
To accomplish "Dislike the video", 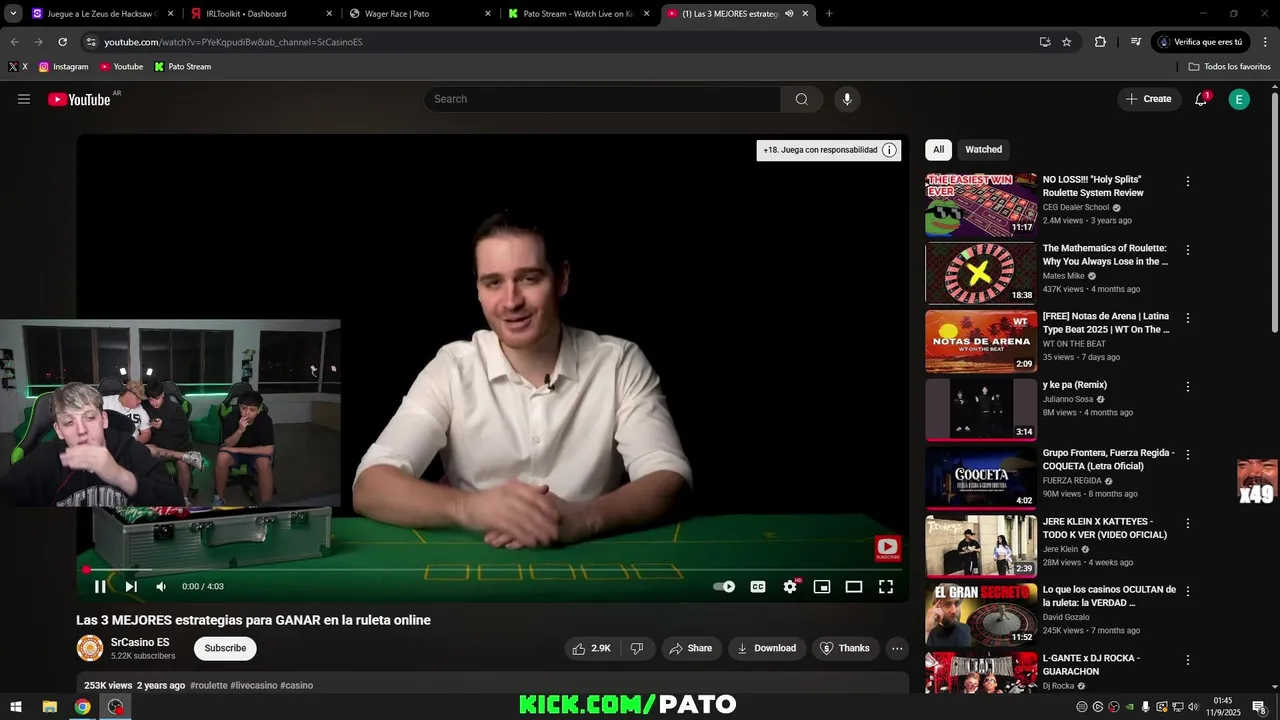I will 637,648.
